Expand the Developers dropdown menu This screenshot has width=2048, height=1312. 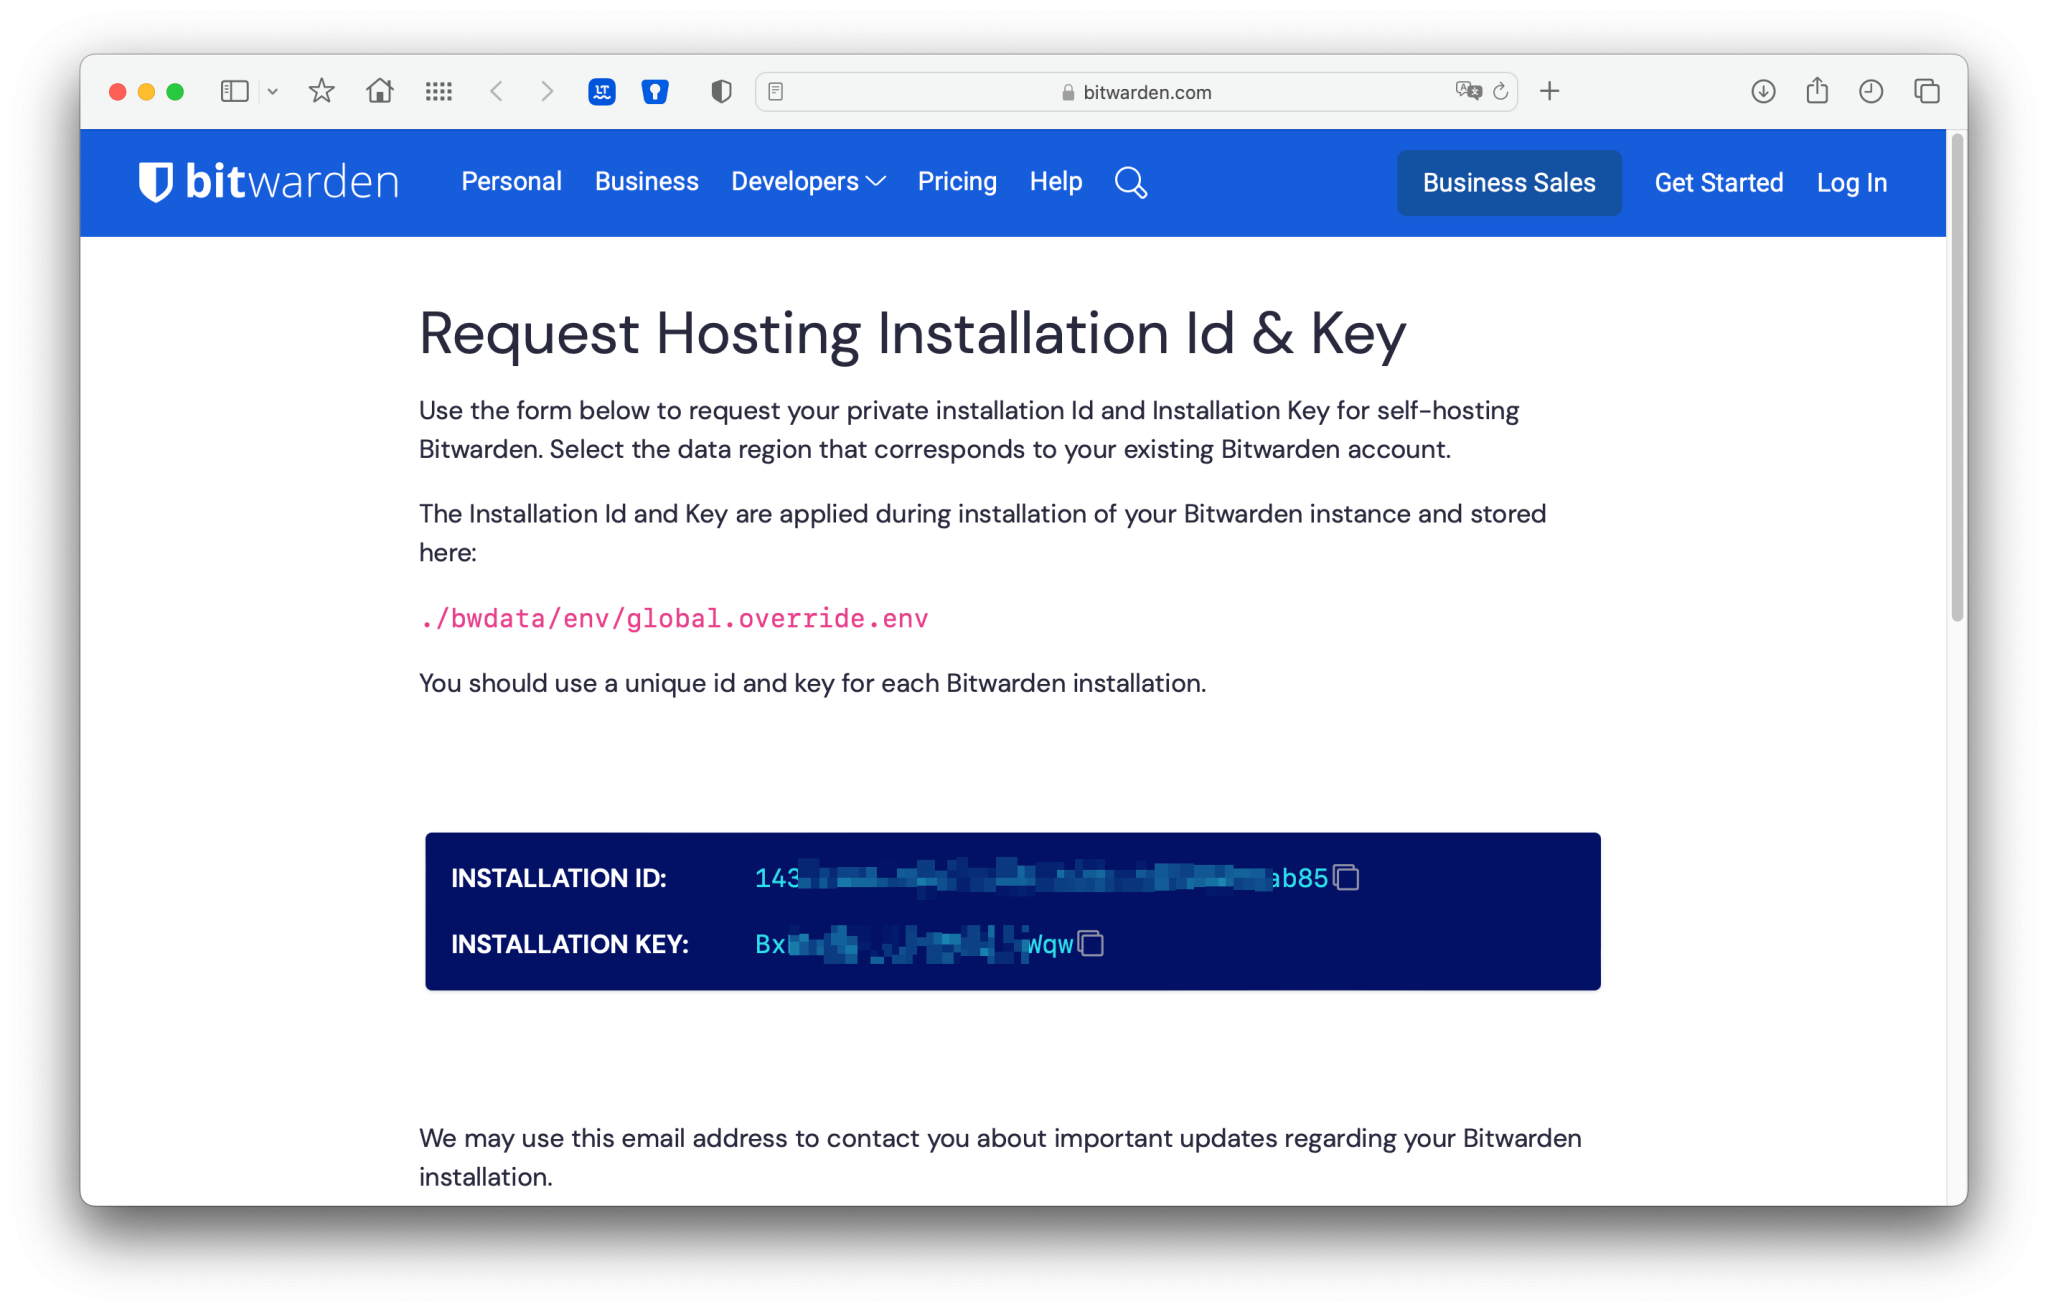pos(808,182)
